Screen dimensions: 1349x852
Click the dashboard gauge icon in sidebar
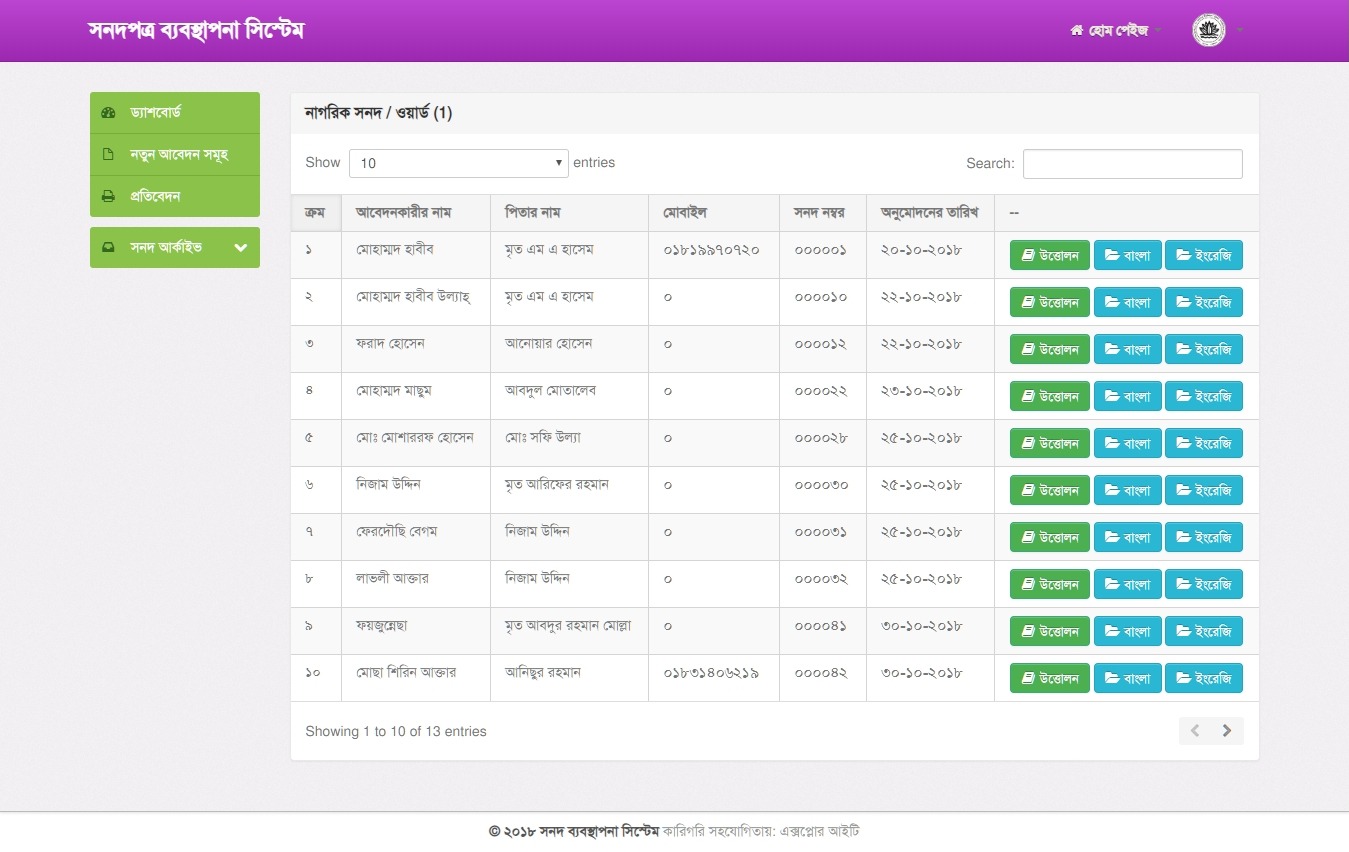pos(108,113)
